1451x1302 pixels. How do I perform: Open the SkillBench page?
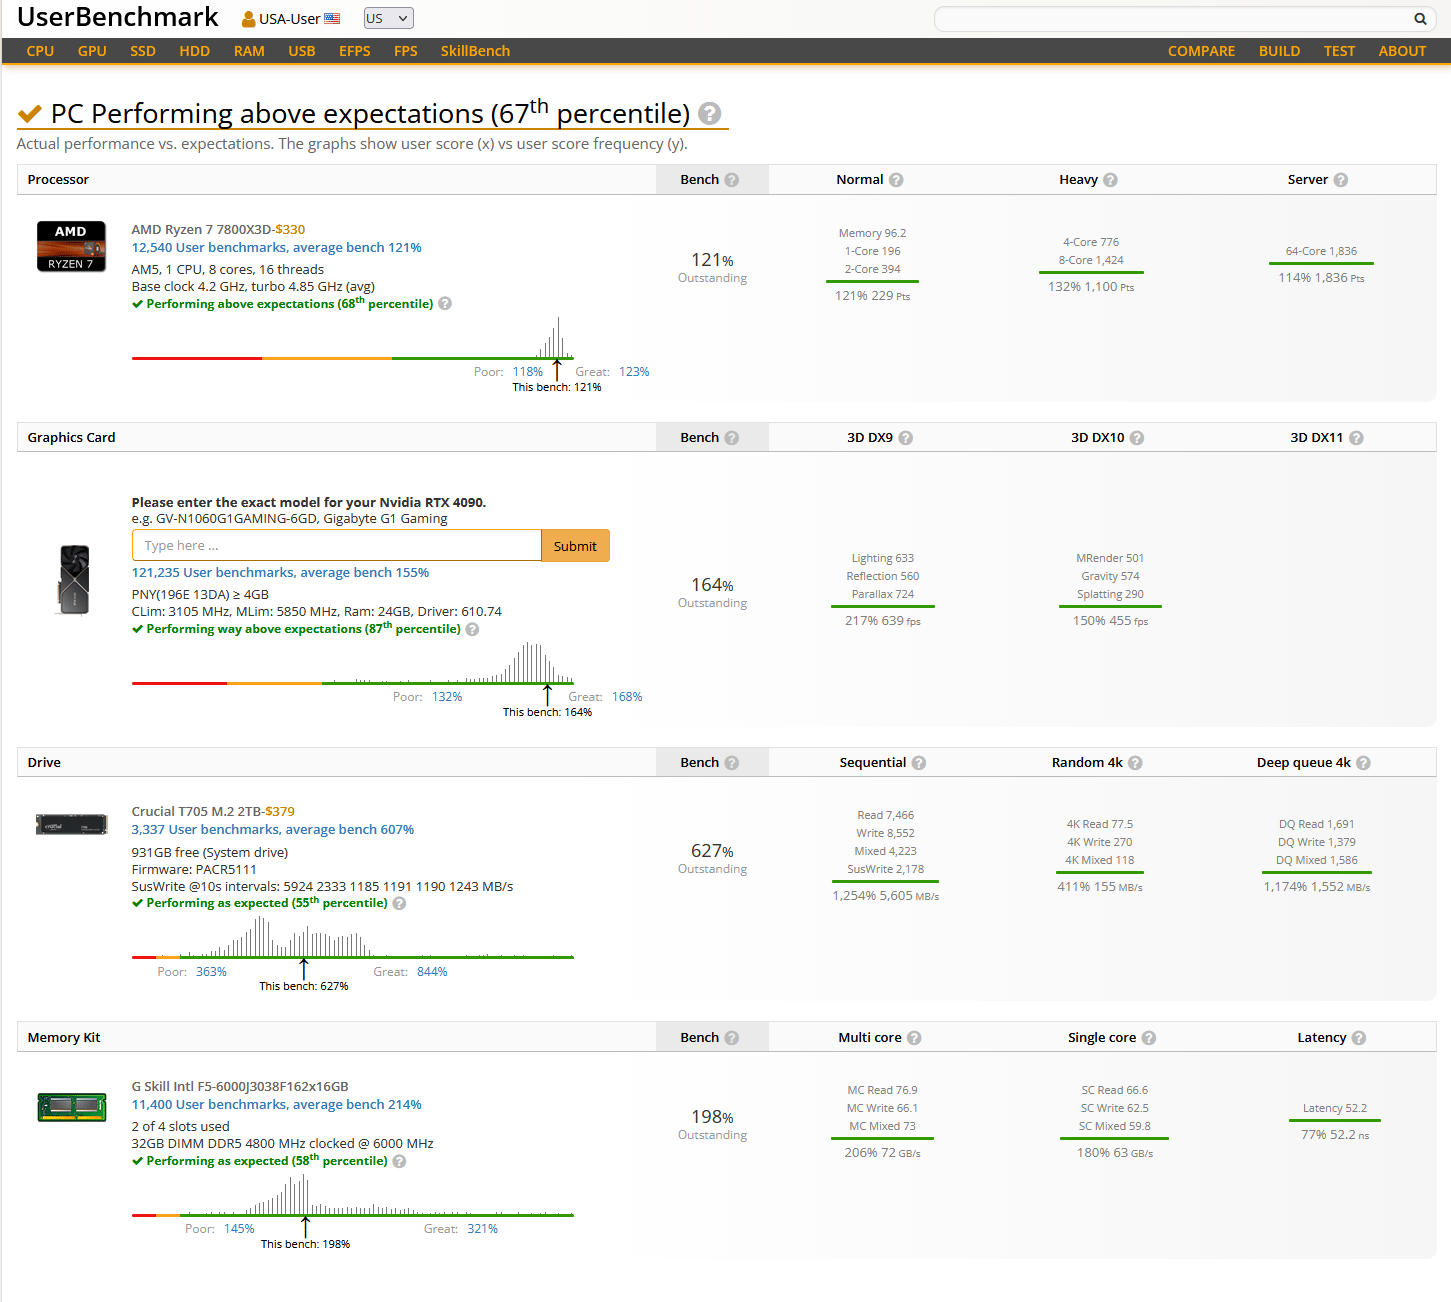pos(475,51)
